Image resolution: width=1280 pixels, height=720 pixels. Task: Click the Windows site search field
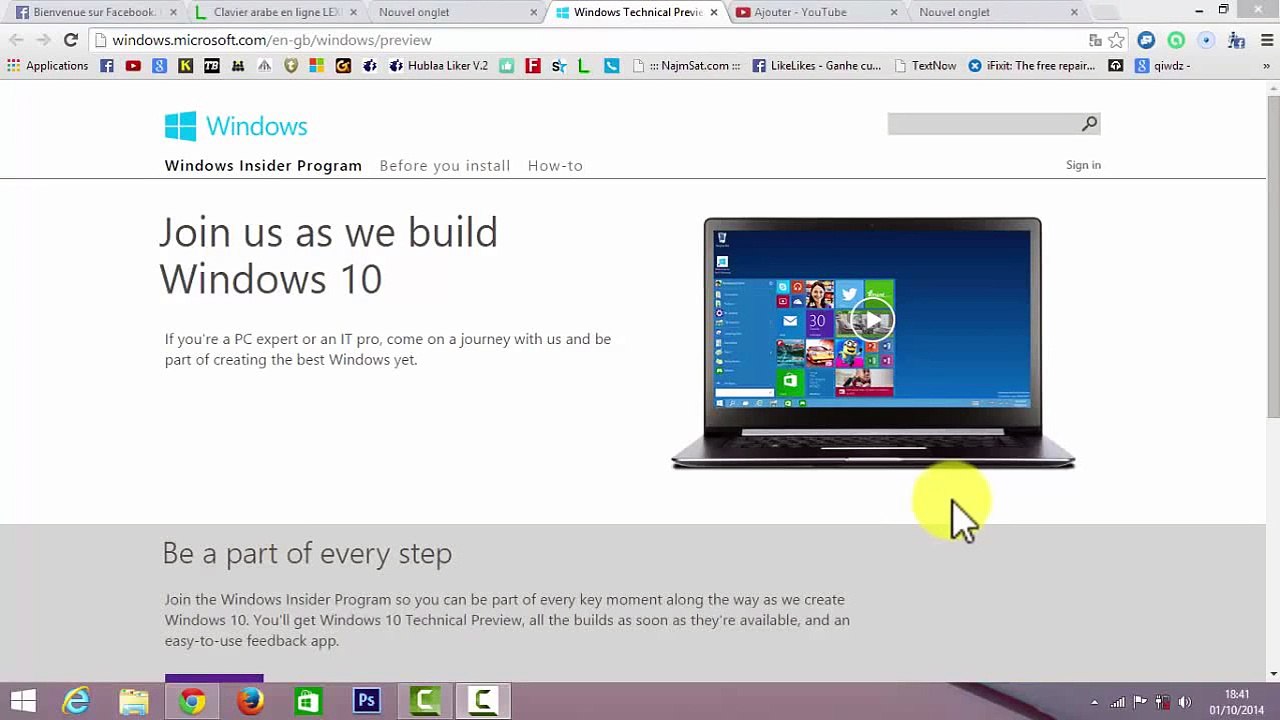[x=984, y=123]
